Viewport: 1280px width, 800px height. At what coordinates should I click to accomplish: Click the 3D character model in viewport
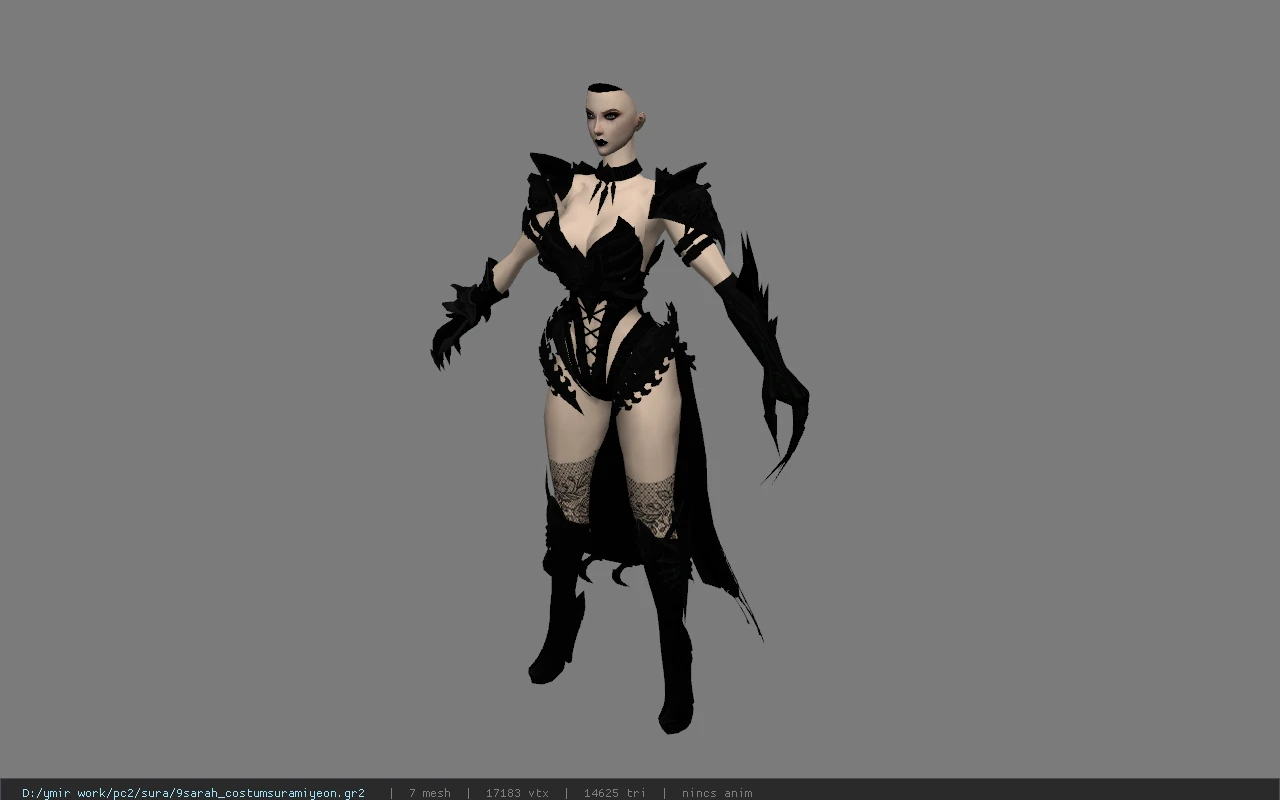[620, 408]
